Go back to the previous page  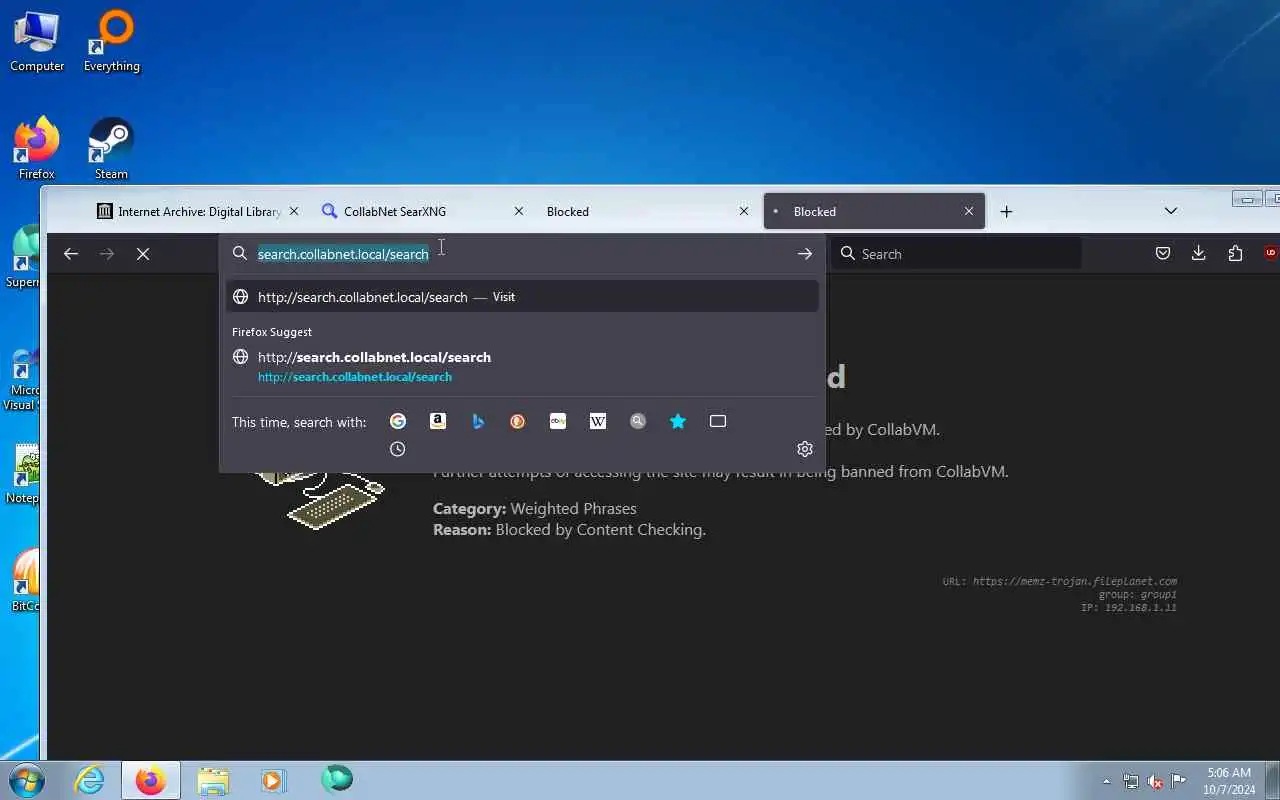(x=71, y=254)
